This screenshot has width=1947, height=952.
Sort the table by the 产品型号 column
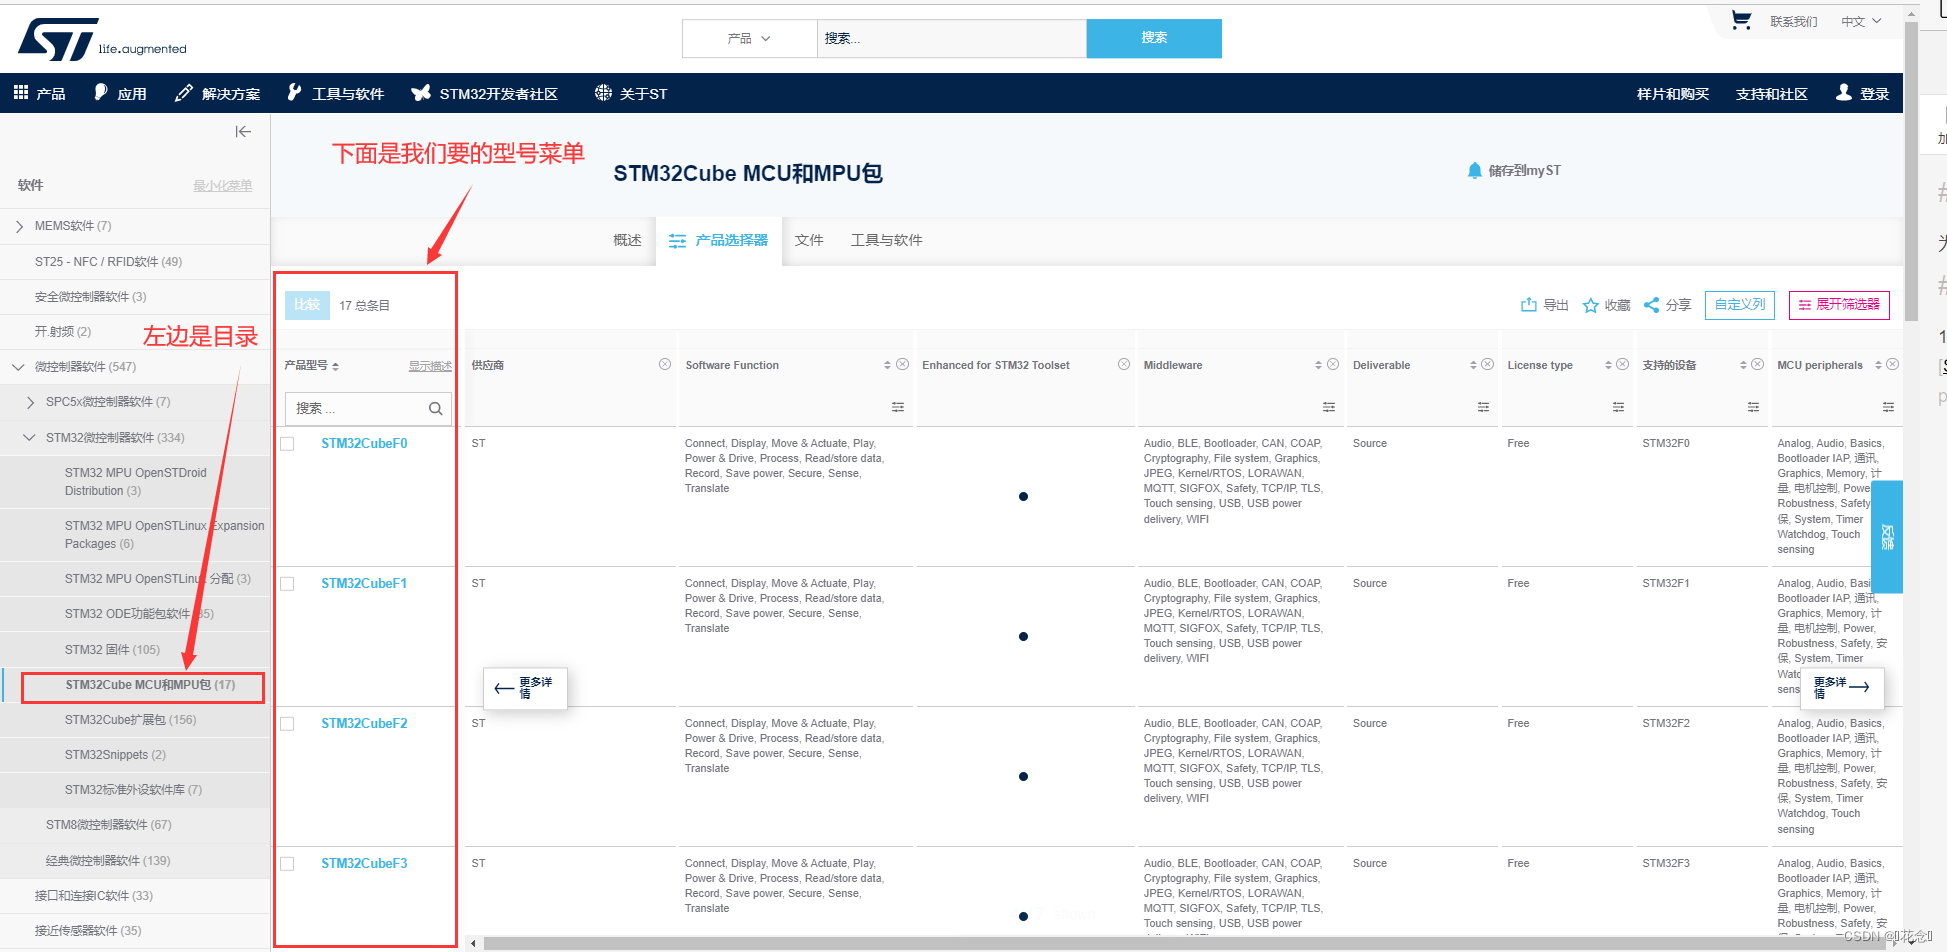[336, 366]
